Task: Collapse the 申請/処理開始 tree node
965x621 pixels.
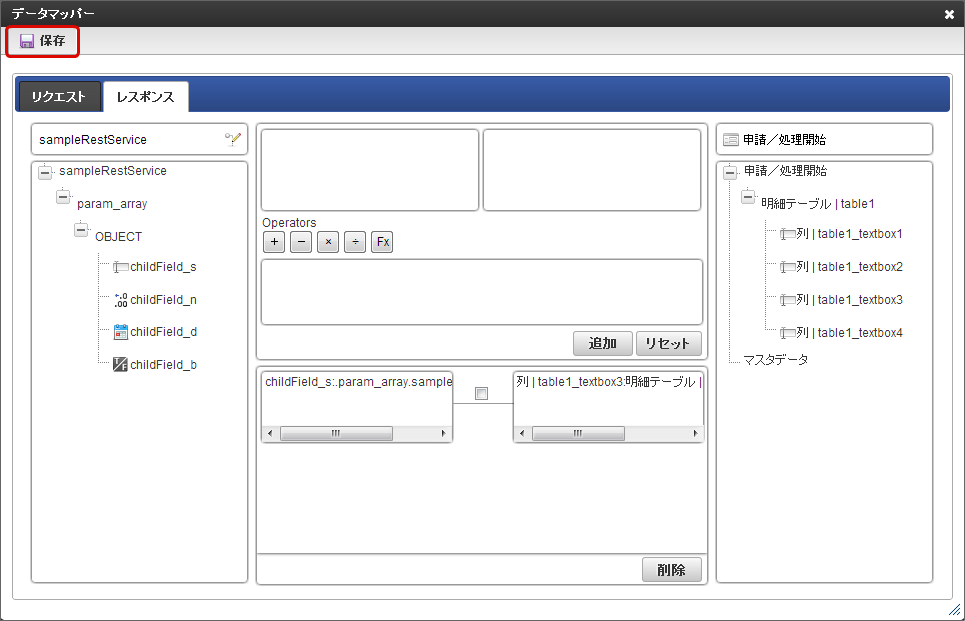Action: (730, 172)
